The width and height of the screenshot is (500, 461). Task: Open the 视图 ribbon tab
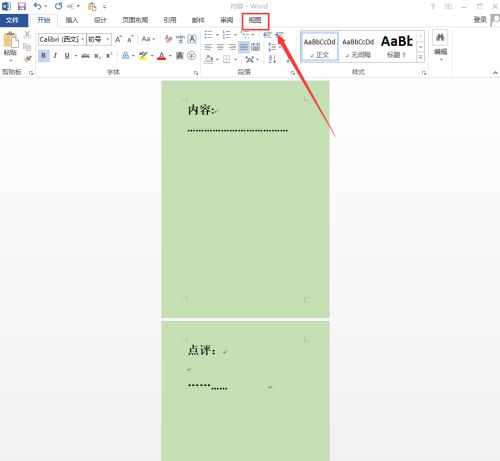(255, 20)
